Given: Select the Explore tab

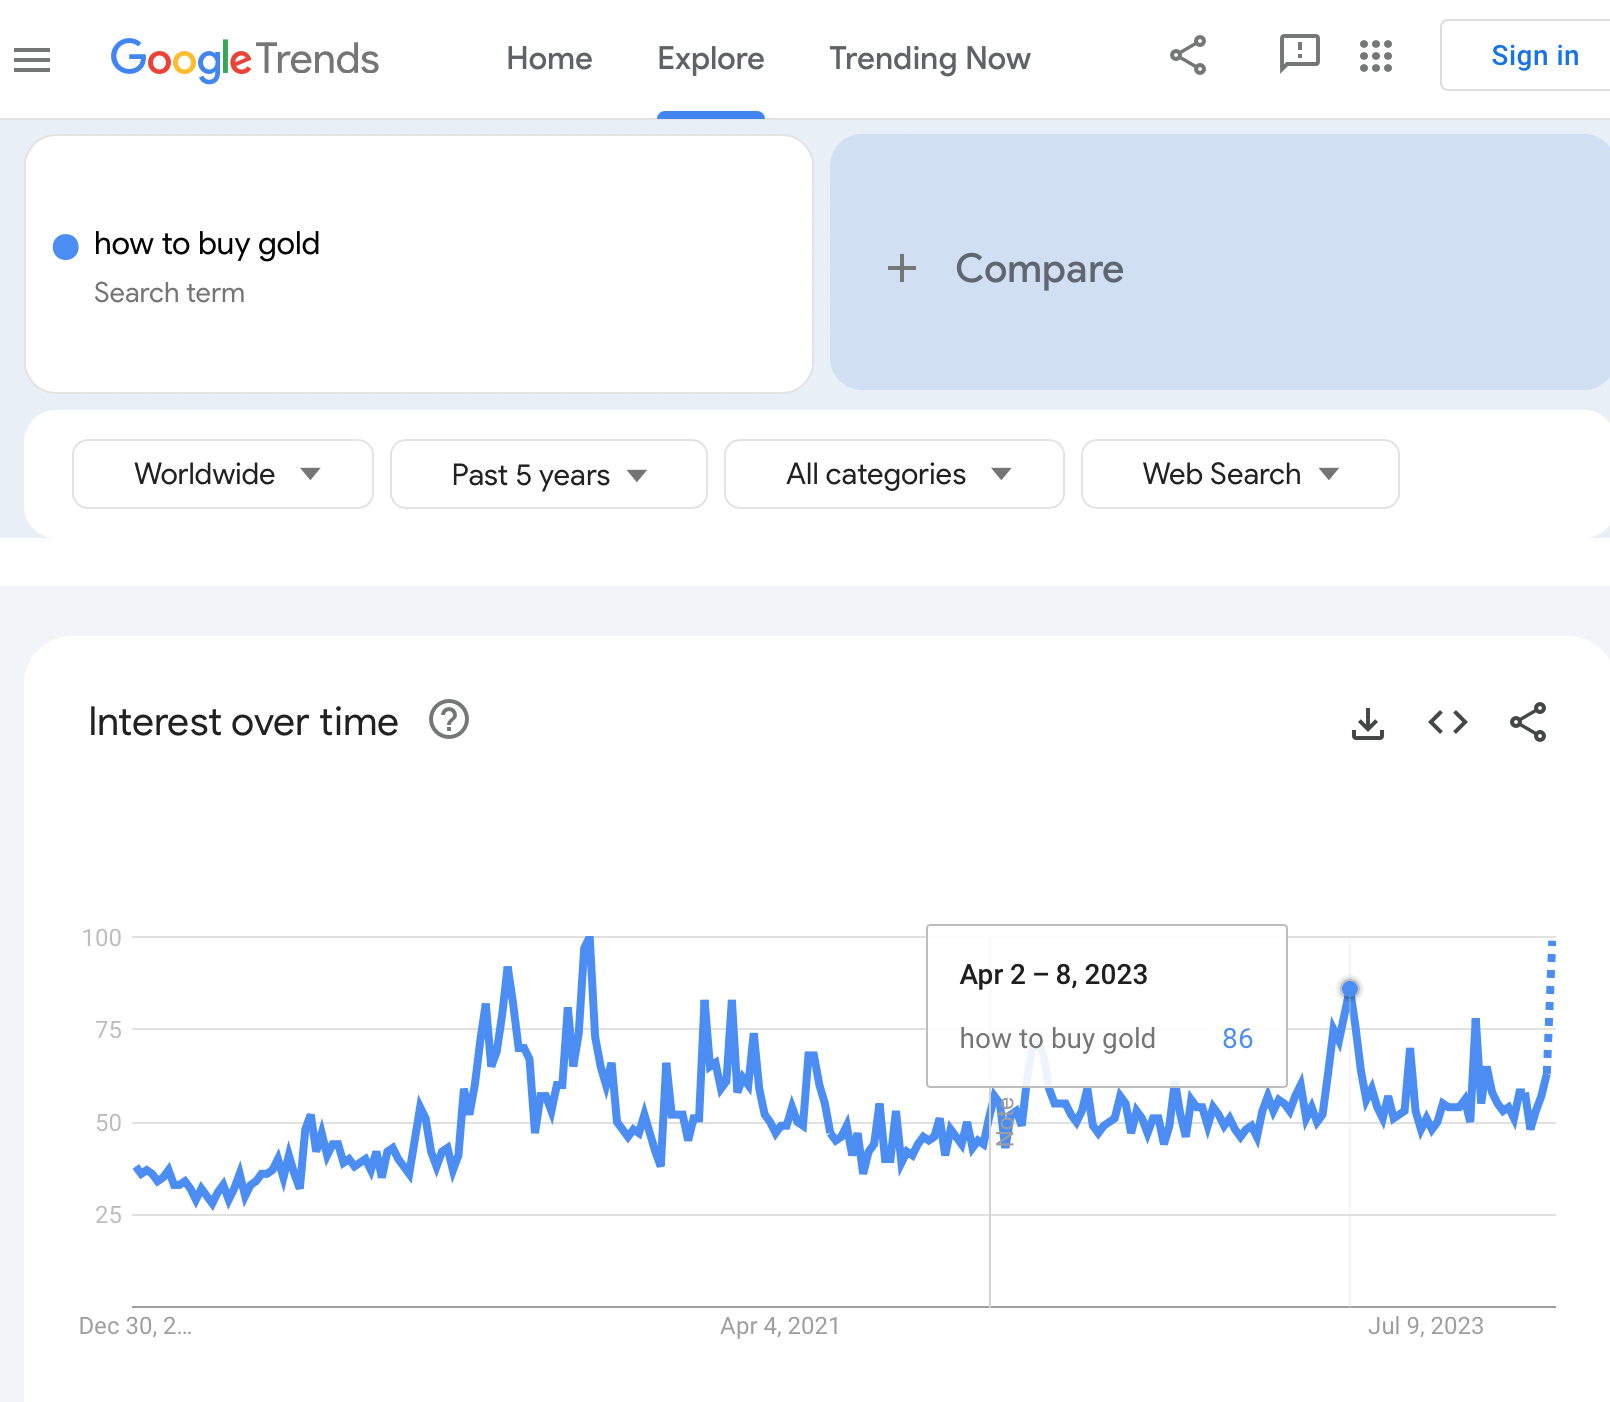Looking at the screenshot, I should click(x=711, y=59).
